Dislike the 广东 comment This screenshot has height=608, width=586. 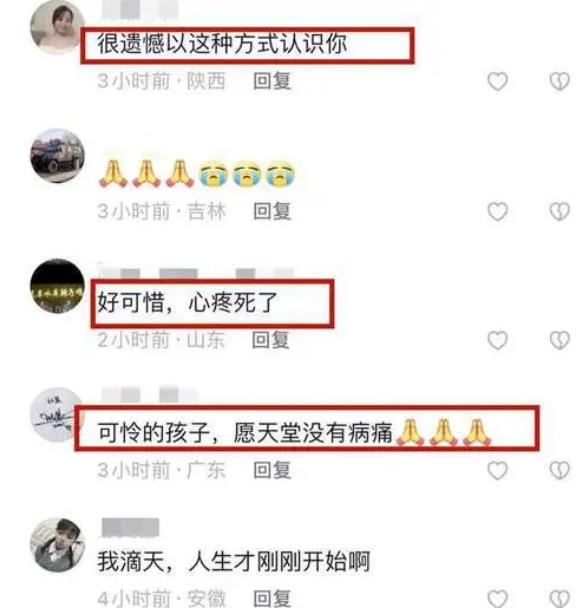click(x=559, y=470)
